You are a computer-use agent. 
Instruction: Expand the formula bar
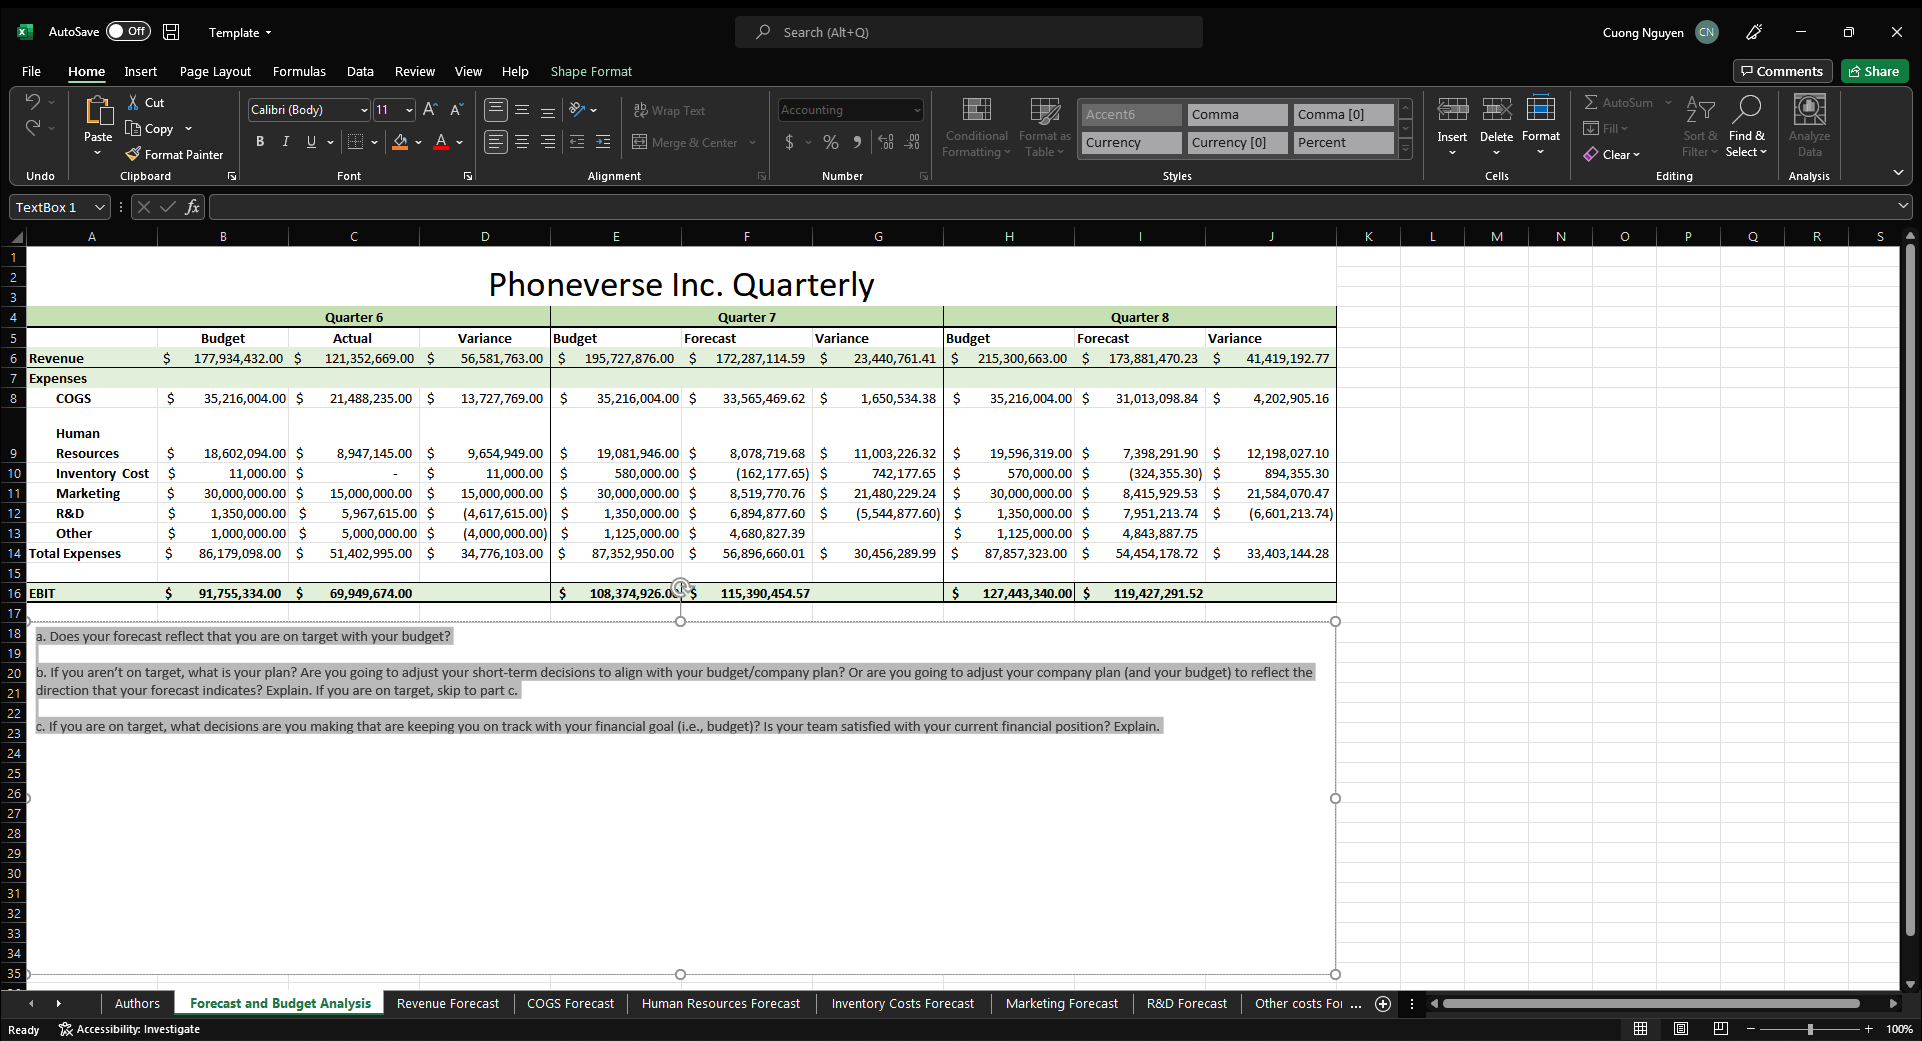1902,206
